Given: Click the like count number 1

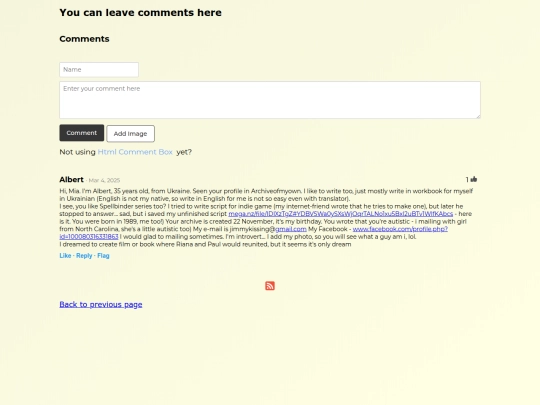Looking at the screenshot, I should point(467,179).
